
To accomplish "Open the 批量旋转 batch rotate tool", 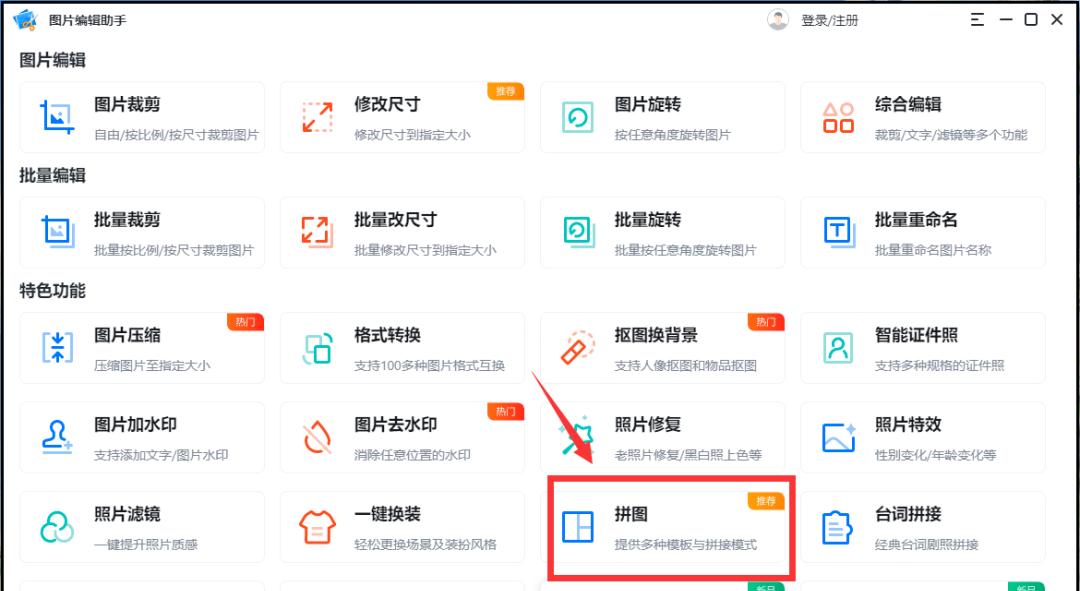I will point(577,232).
